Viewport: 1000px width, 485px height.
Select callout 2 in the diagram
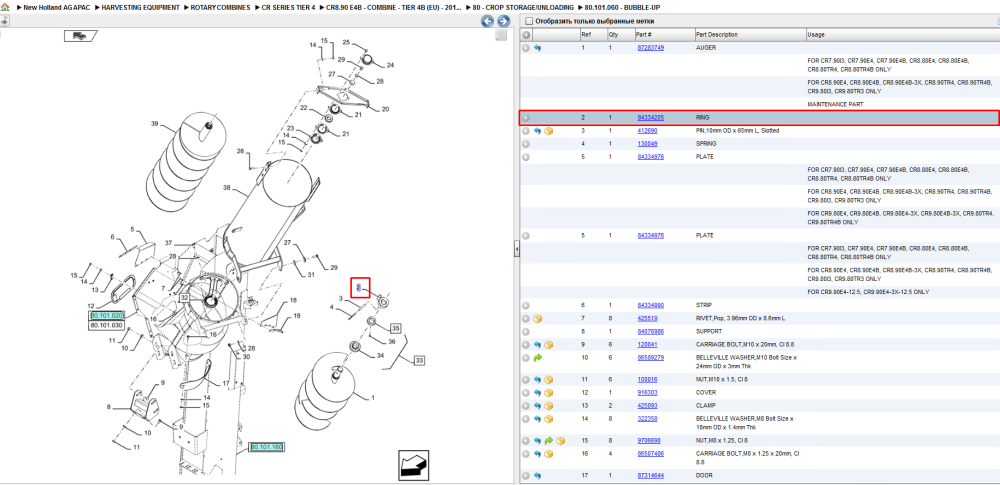point(359,288)
